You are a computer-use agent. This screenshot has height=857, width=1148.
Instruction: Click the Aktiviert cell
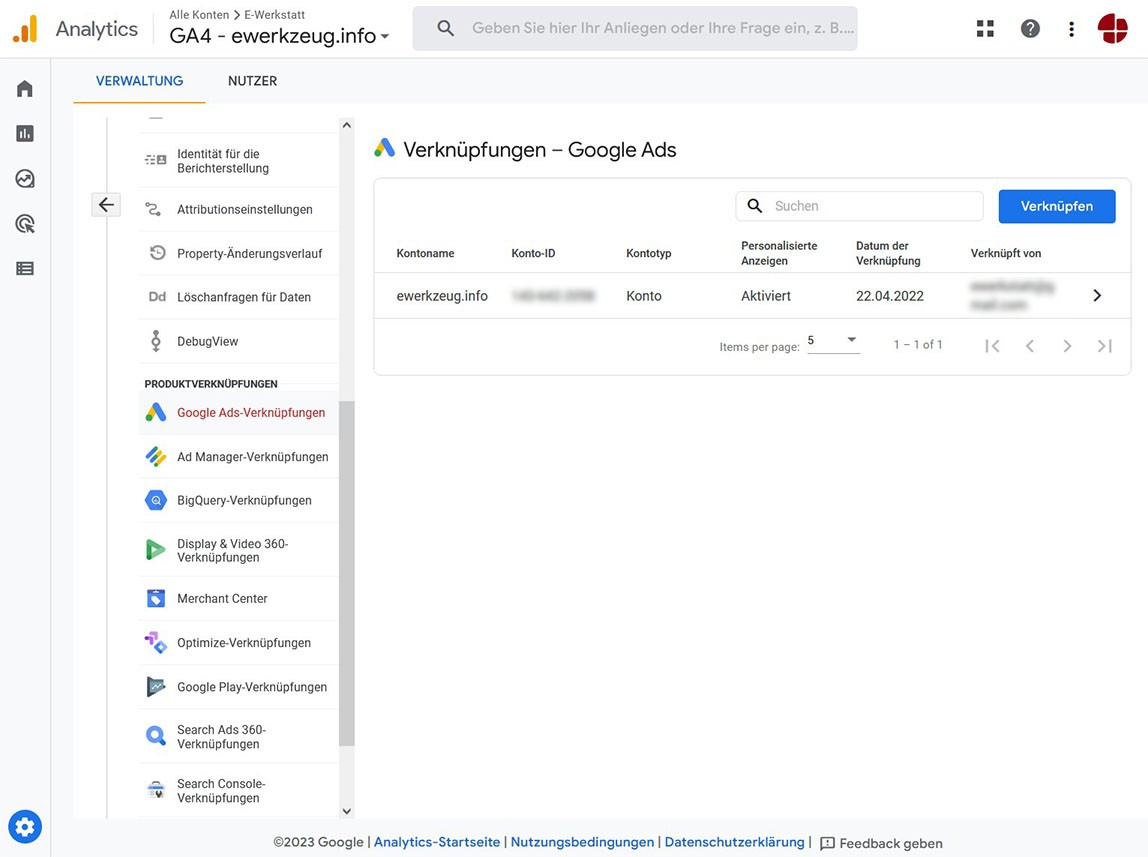[x=766, y=296]
